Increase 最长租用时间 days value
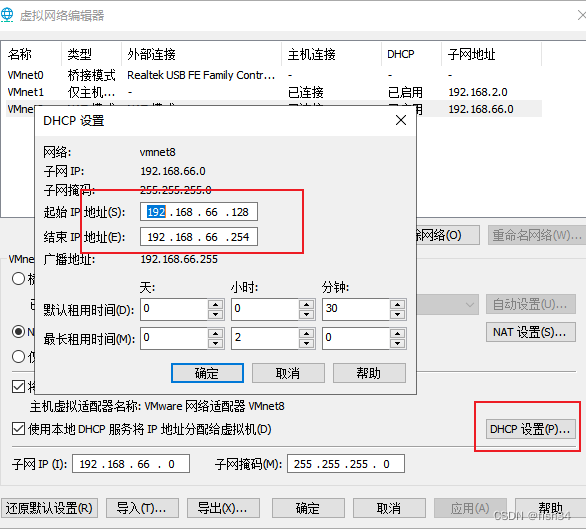This screenshot has height=530, width=586. point(216,333)
